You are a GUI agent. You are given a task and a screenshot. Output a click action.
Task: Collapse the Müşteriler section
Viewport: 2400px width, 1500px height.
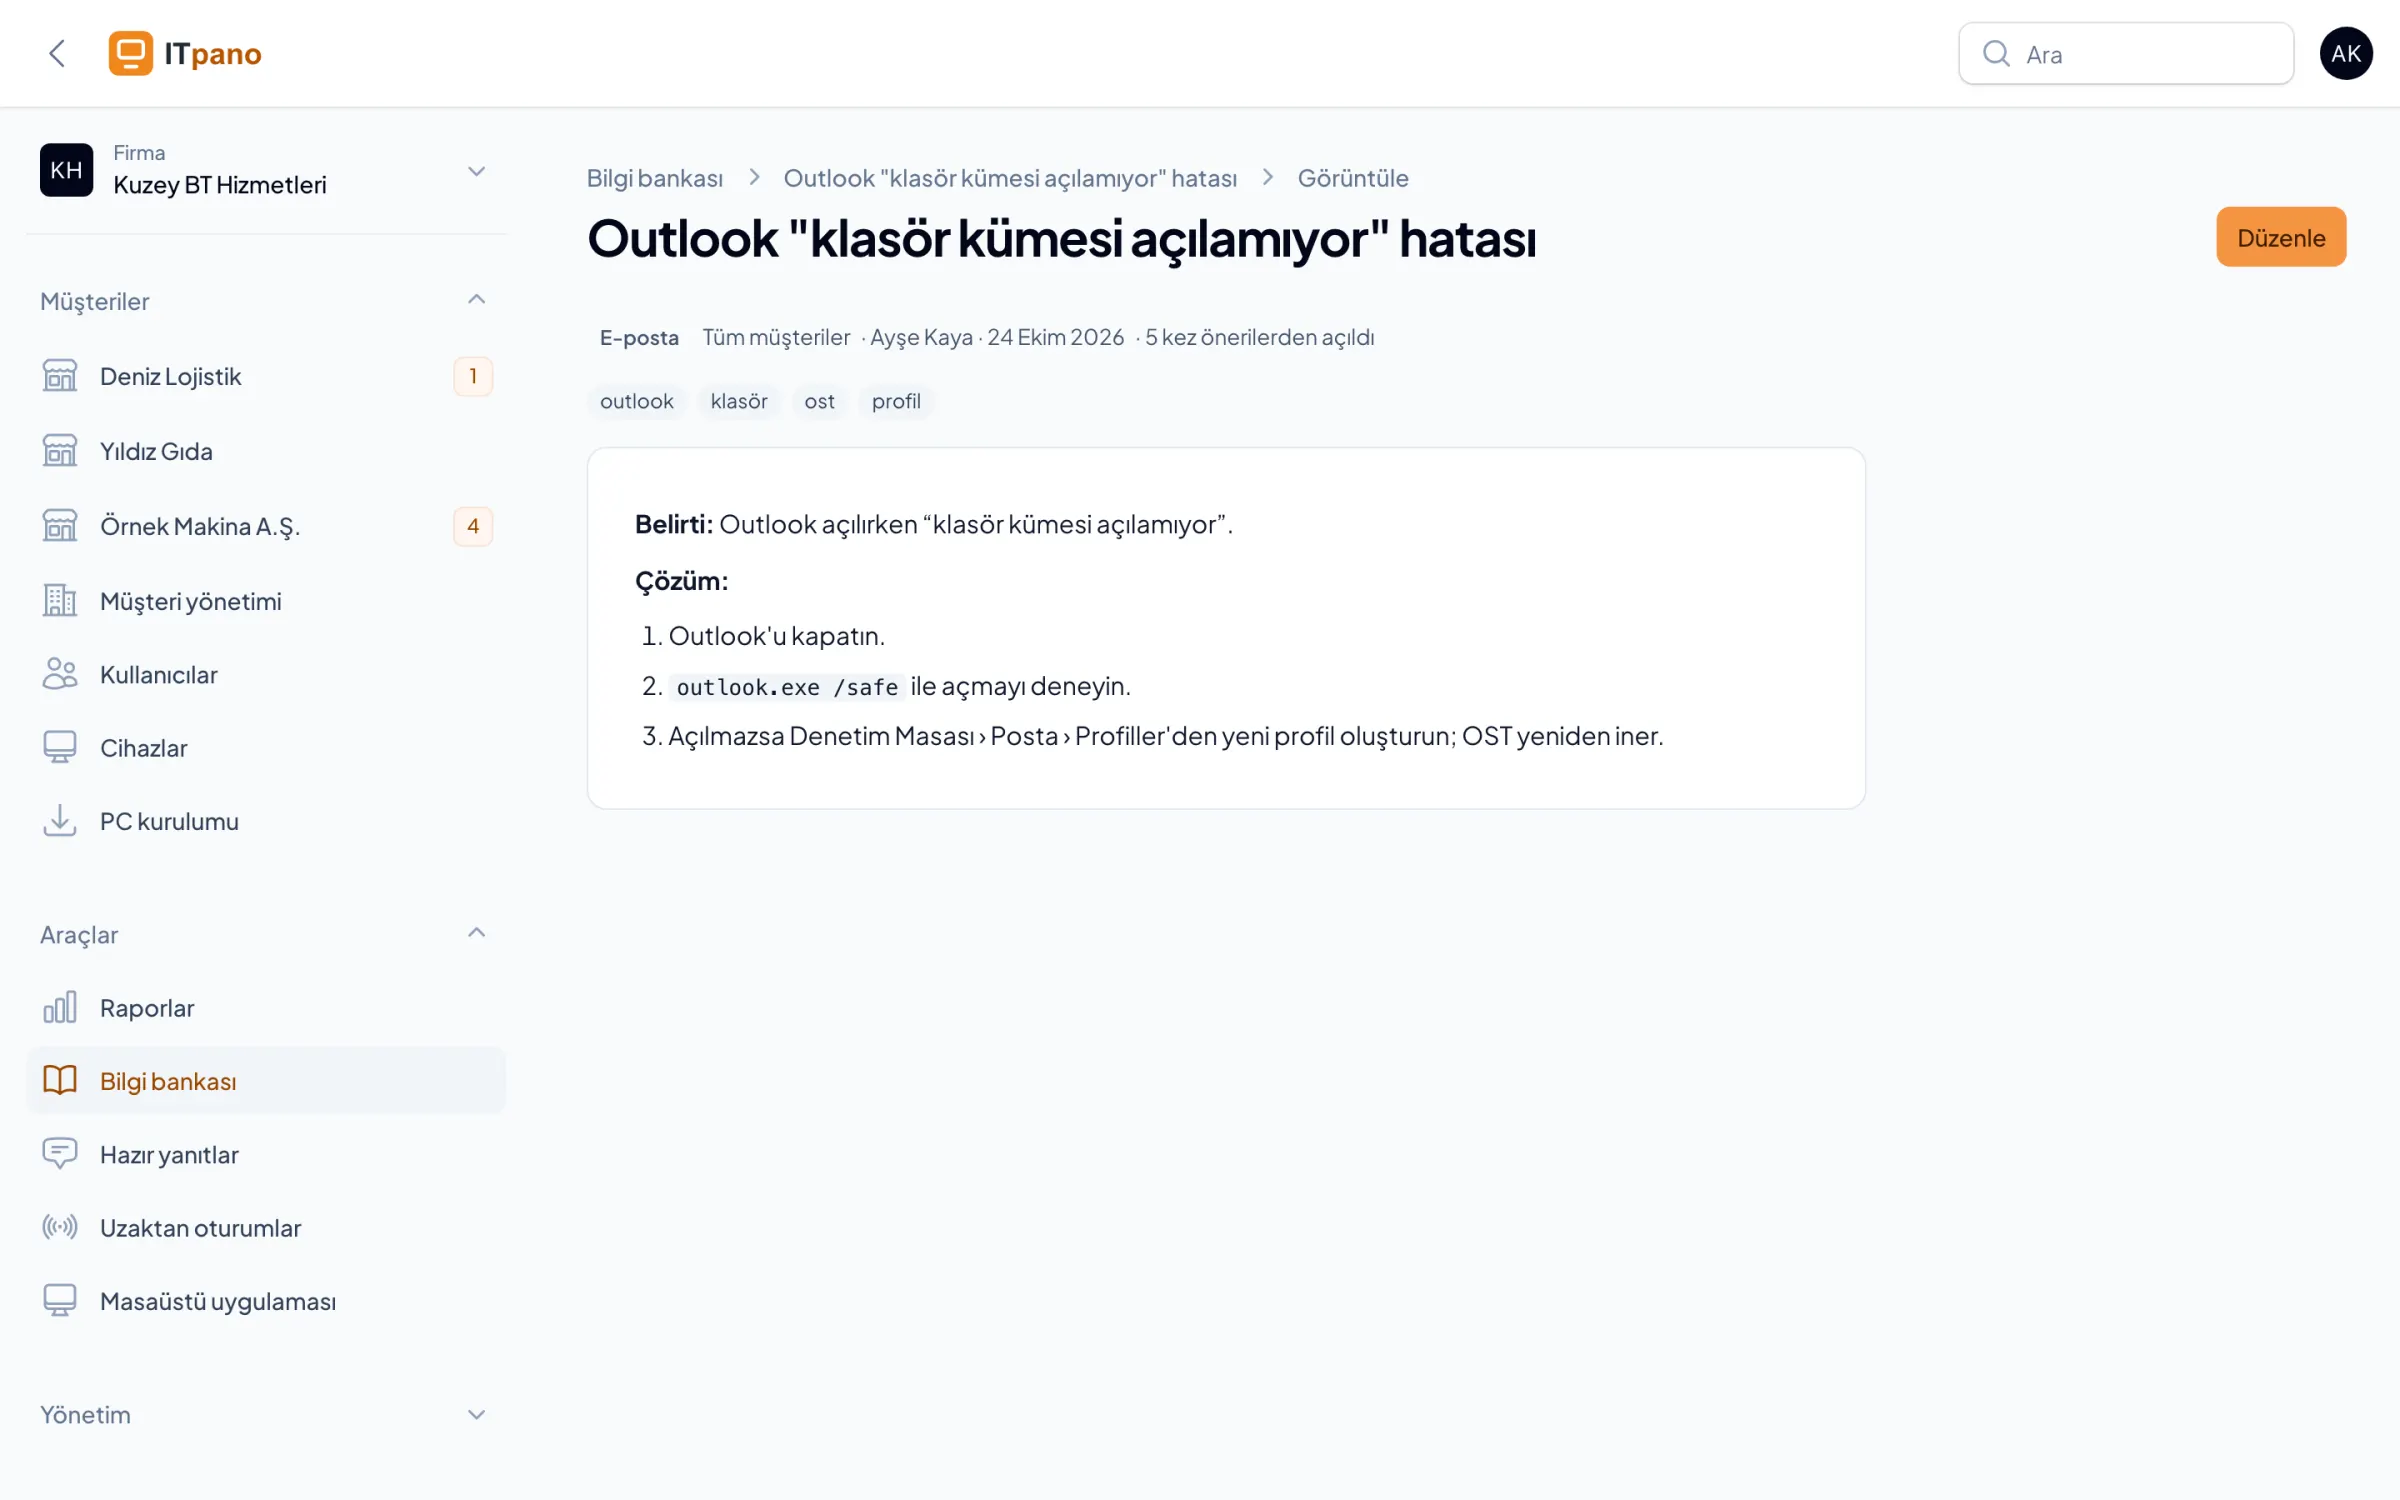click(x=477, y=300)
